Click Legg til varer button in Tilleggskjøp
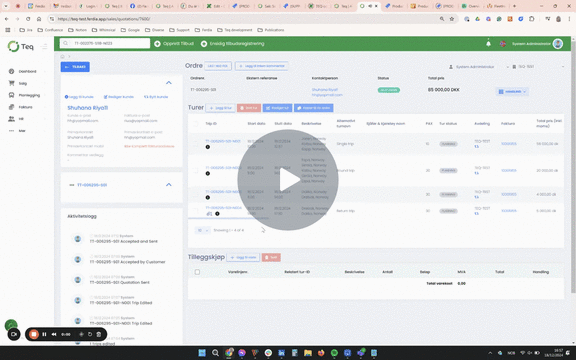Screen dimensions: 576x360 243,258
